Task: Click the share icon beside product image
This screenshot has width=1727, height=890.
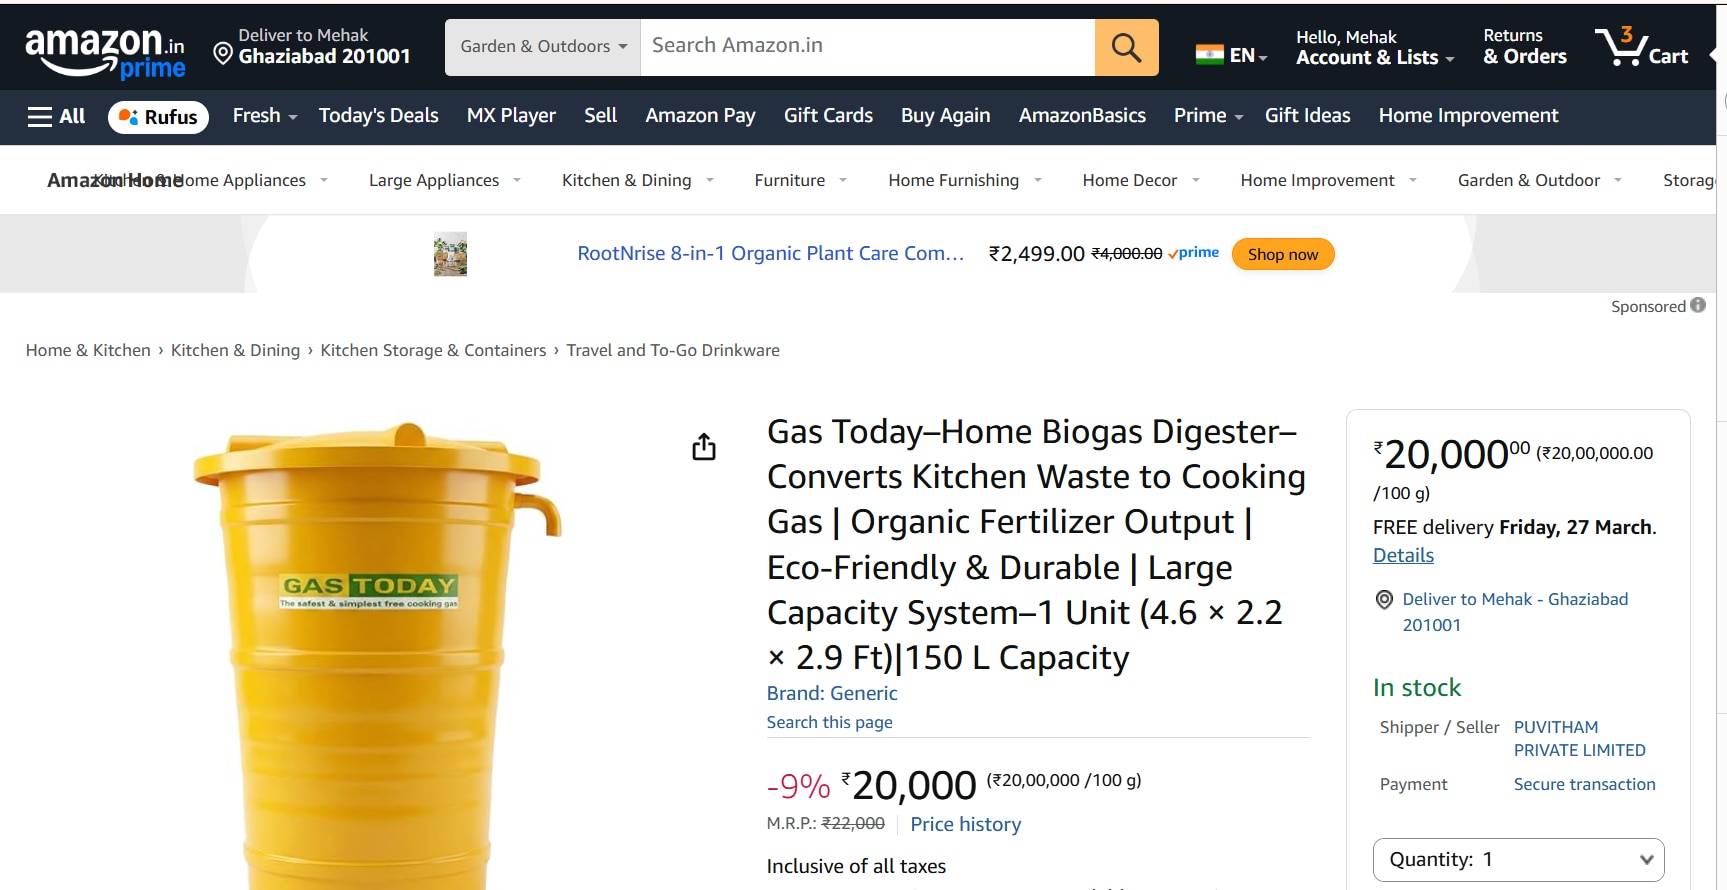Action: [704, 447]
